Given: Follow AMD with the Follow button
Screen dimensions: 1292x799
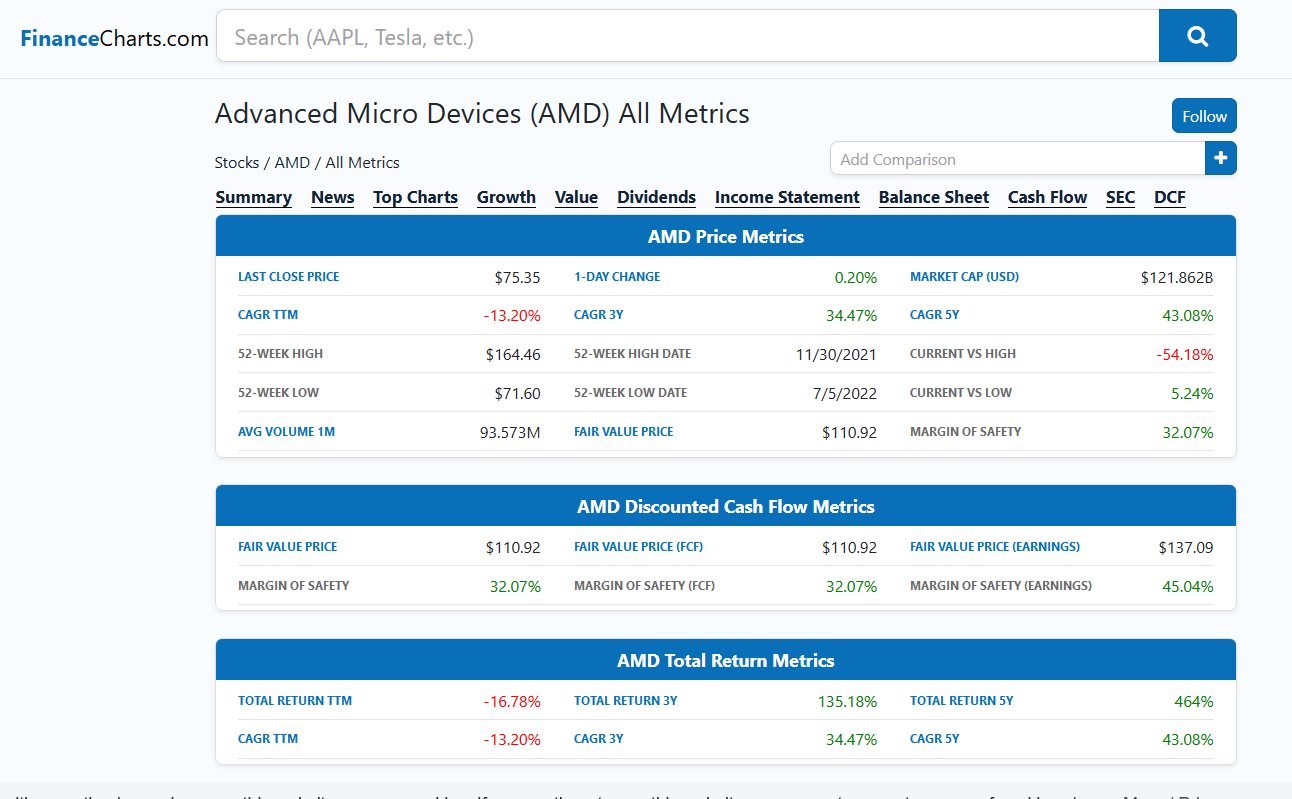Looking at the screenshot, I should (1204, 116).
